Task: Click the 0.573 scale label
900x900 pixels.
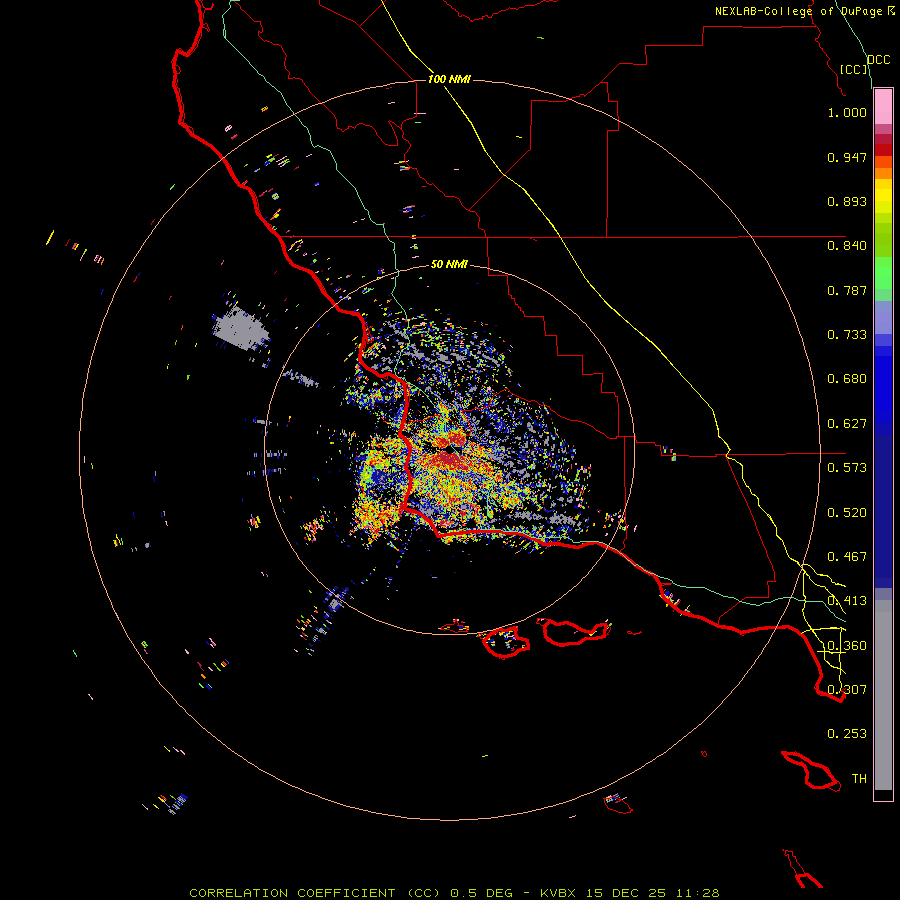Action: (x=847, y=468)
